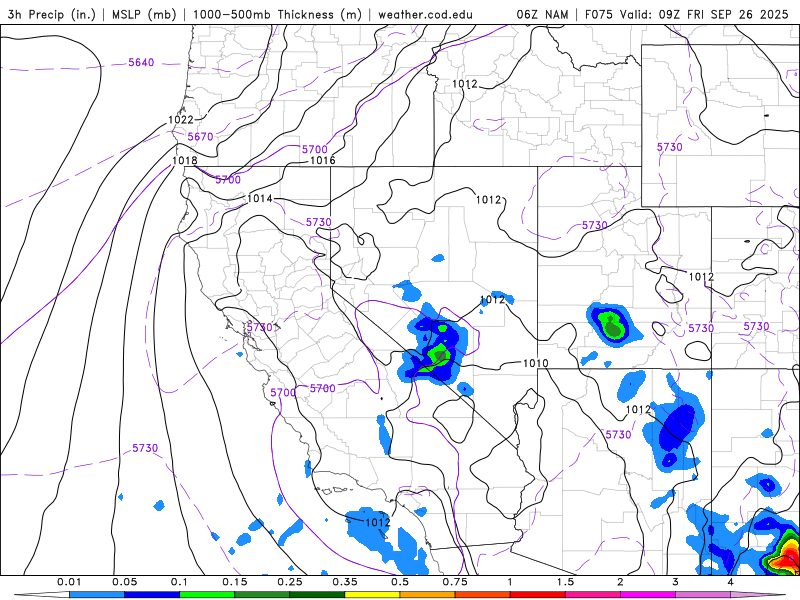
Task: Click the 0.25 legend value
Action: pyautogui.click(x=290, y=582)
